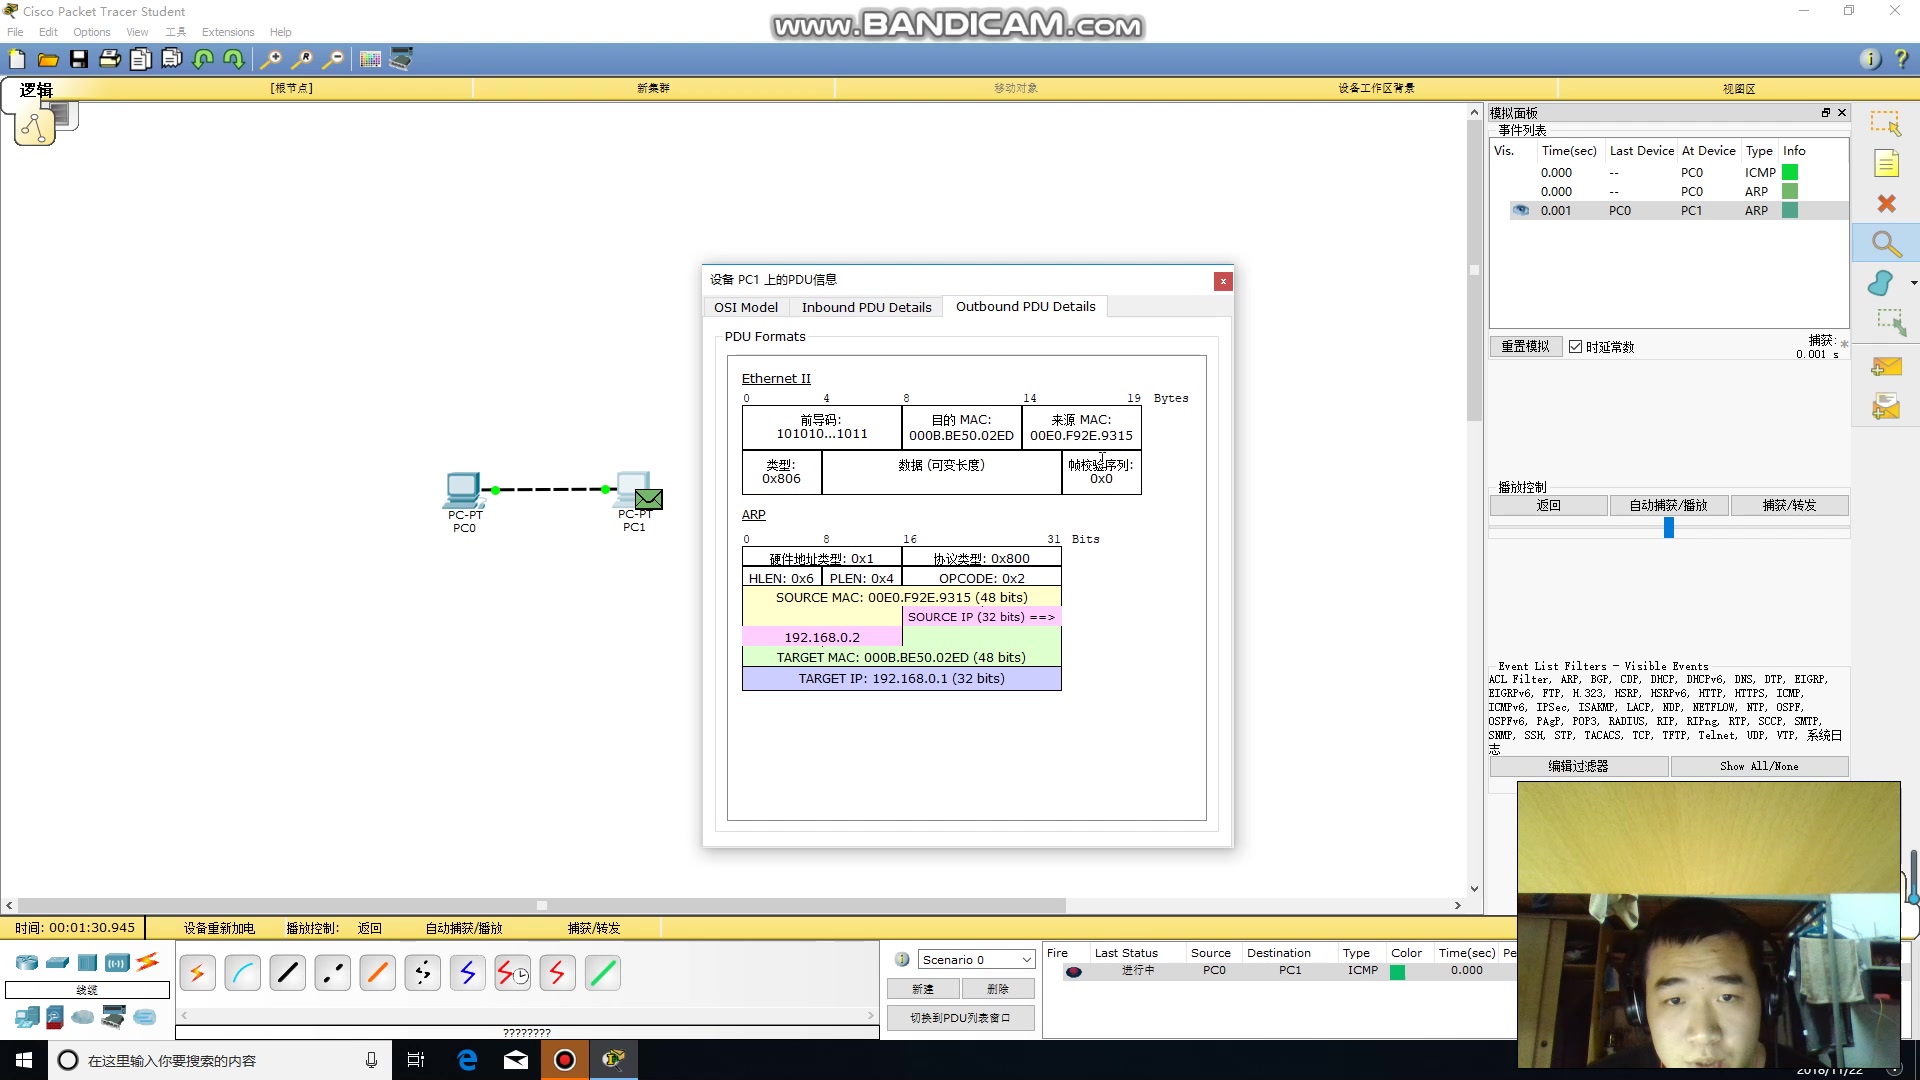Screen dimensions: 1920x1080
Task: Create a new file from toolbar
Action: pyautogui.click(x=17, y=59)
